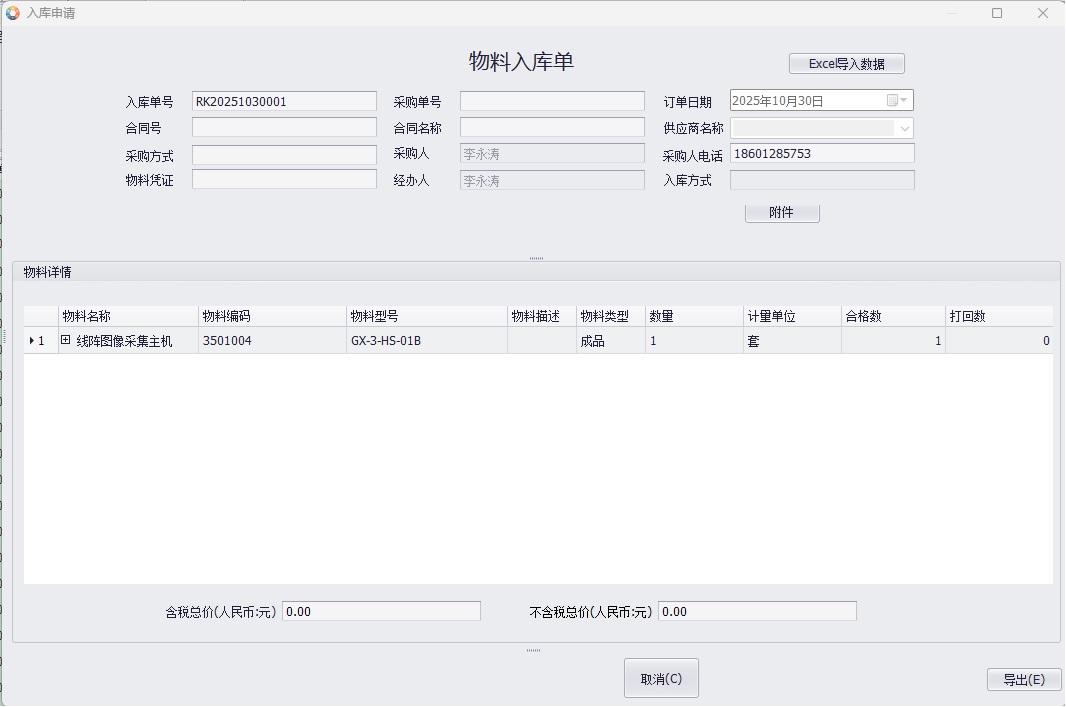Cancel using the 取消(C) button
The height and width of the screenshot is (707, 1066).
pos(661,678)
